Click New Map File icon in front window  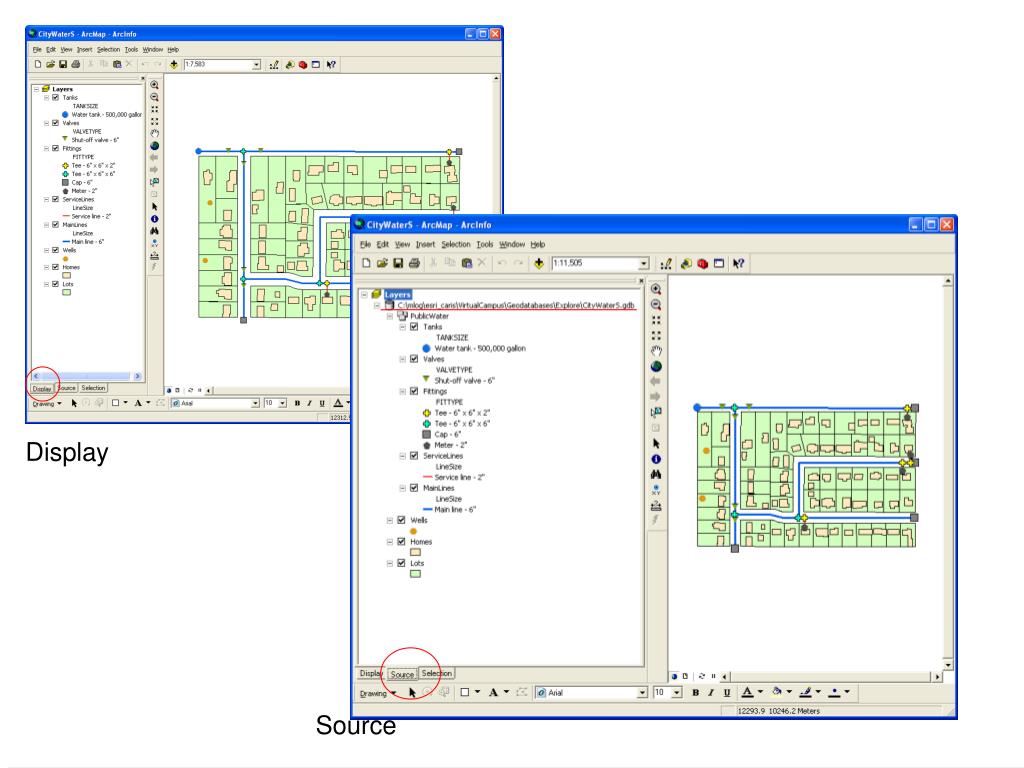pyautogui.click(x=366, y=263)
